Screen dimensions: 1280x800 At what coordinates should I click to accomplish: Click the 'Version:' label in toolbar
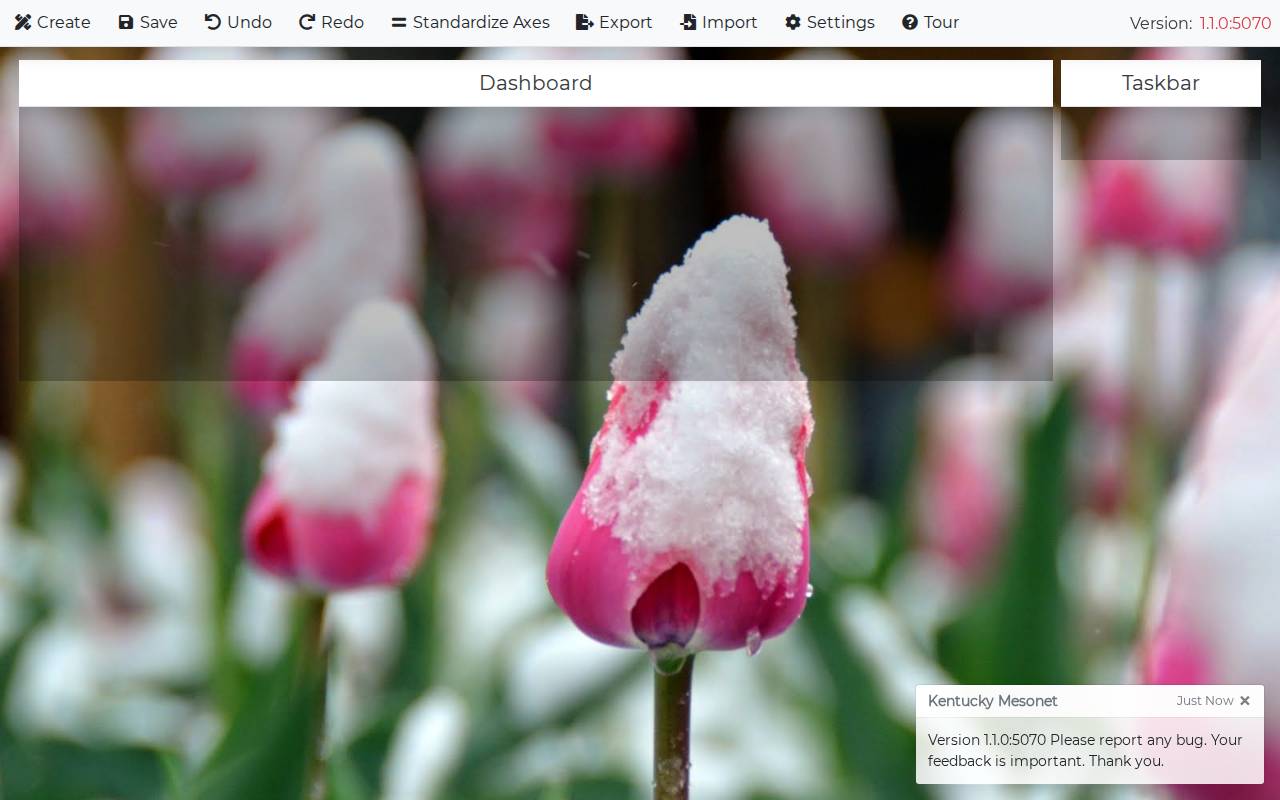coord(1161,23)
